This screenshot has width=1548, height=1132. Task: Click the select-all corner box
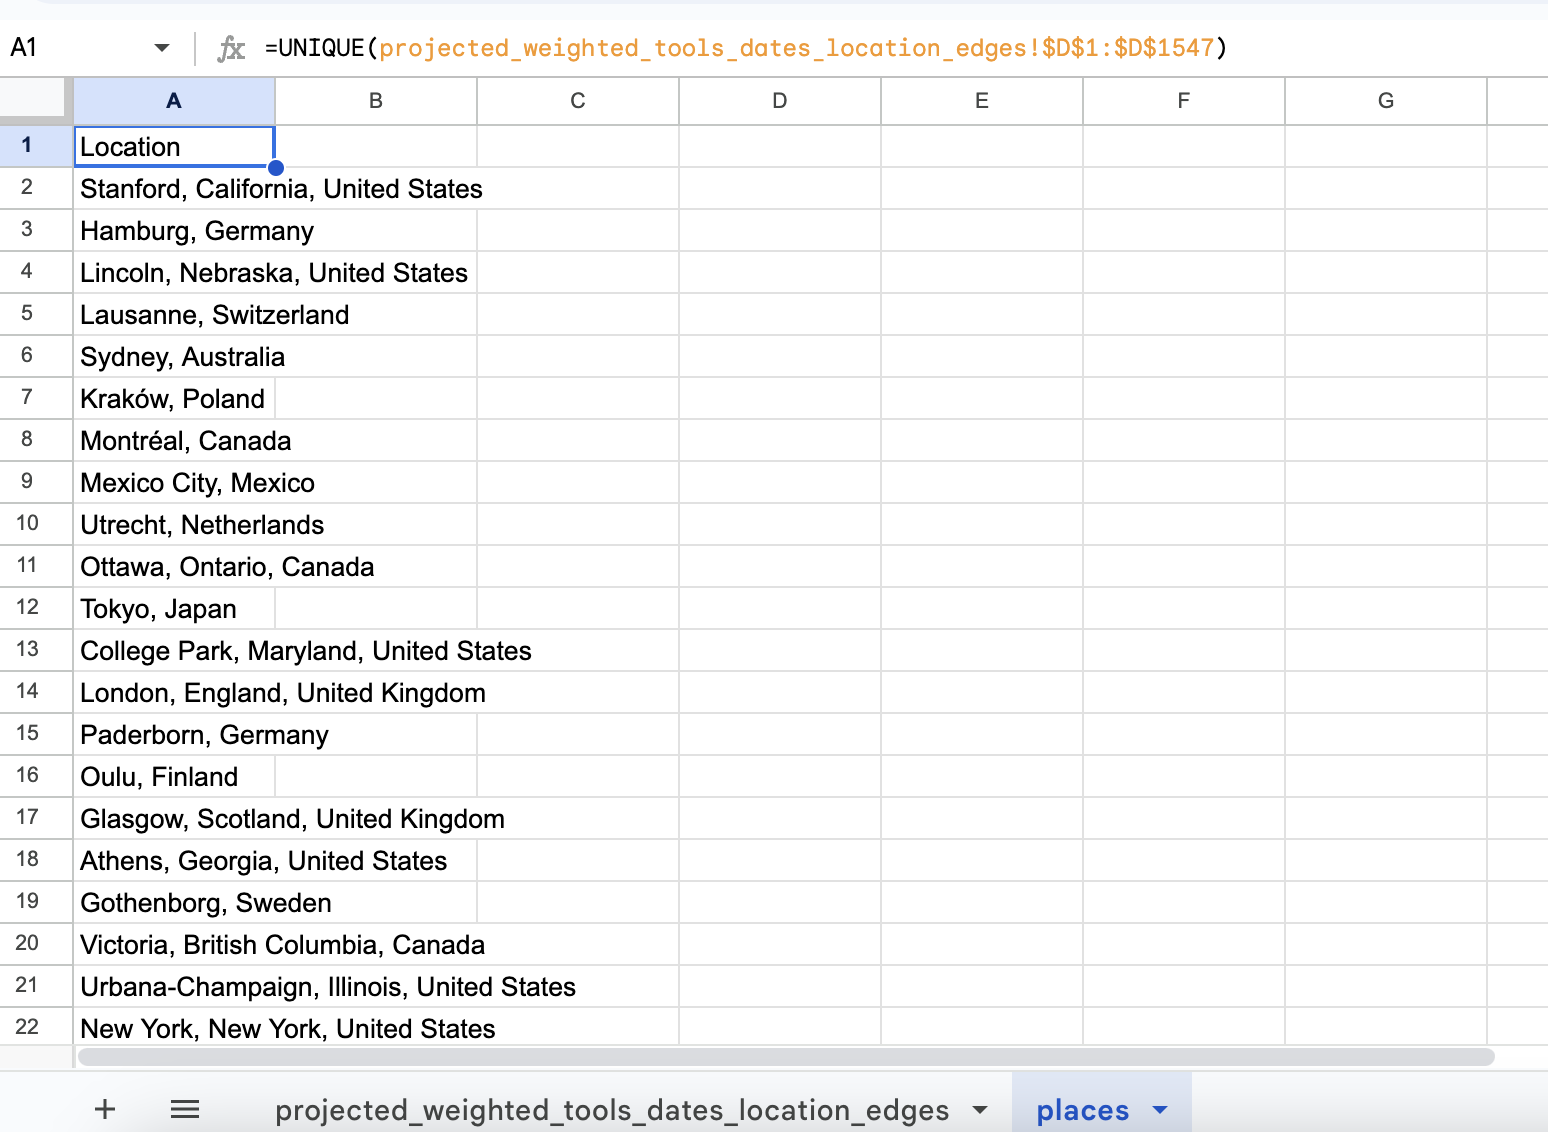[36, 101]
